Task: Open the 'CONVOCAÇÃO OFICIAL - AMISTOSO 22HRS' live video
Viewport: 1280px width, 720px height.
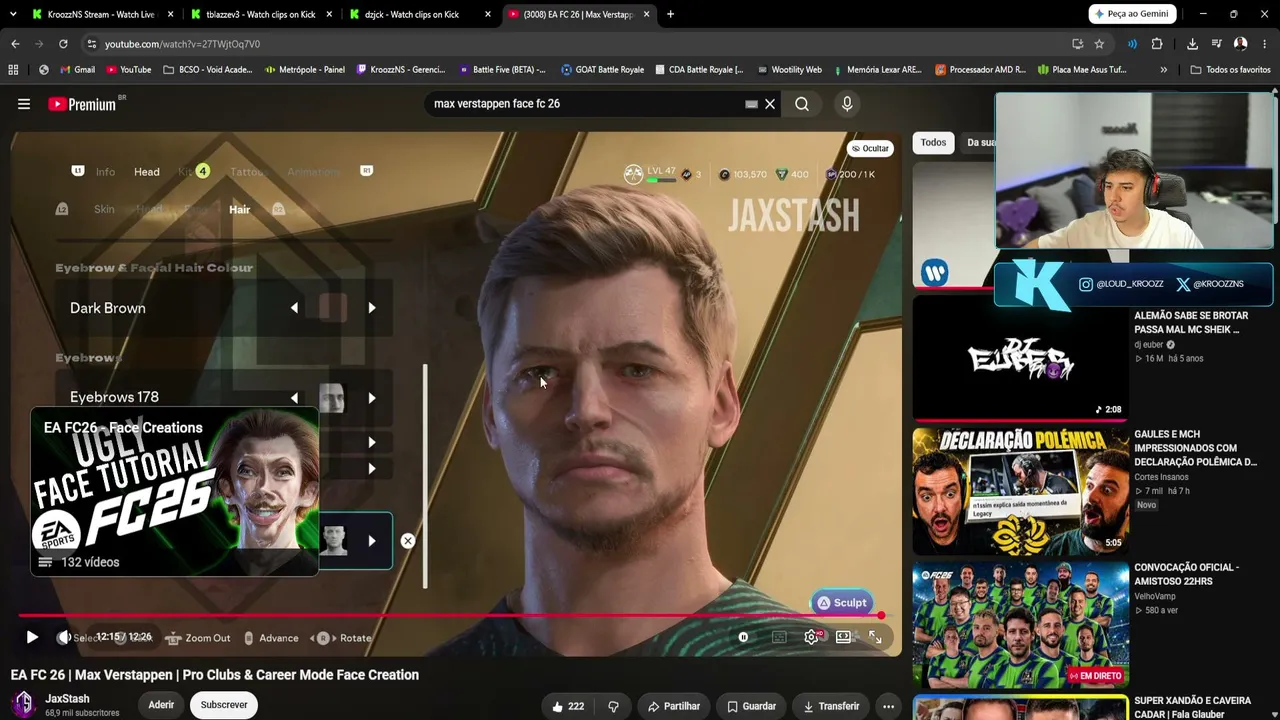Action: pos(1019,625)
